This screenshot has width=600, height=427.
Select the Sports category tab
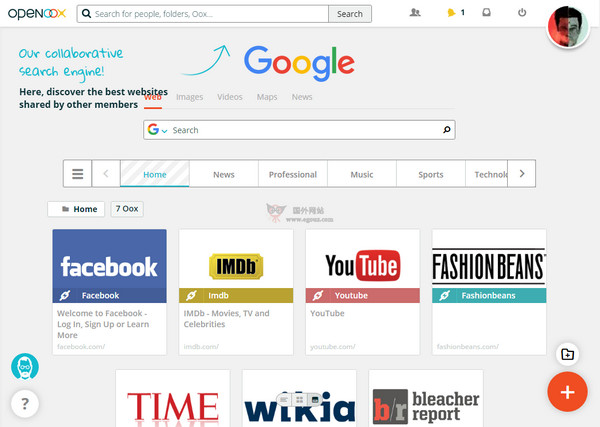(x=431, y=174)
